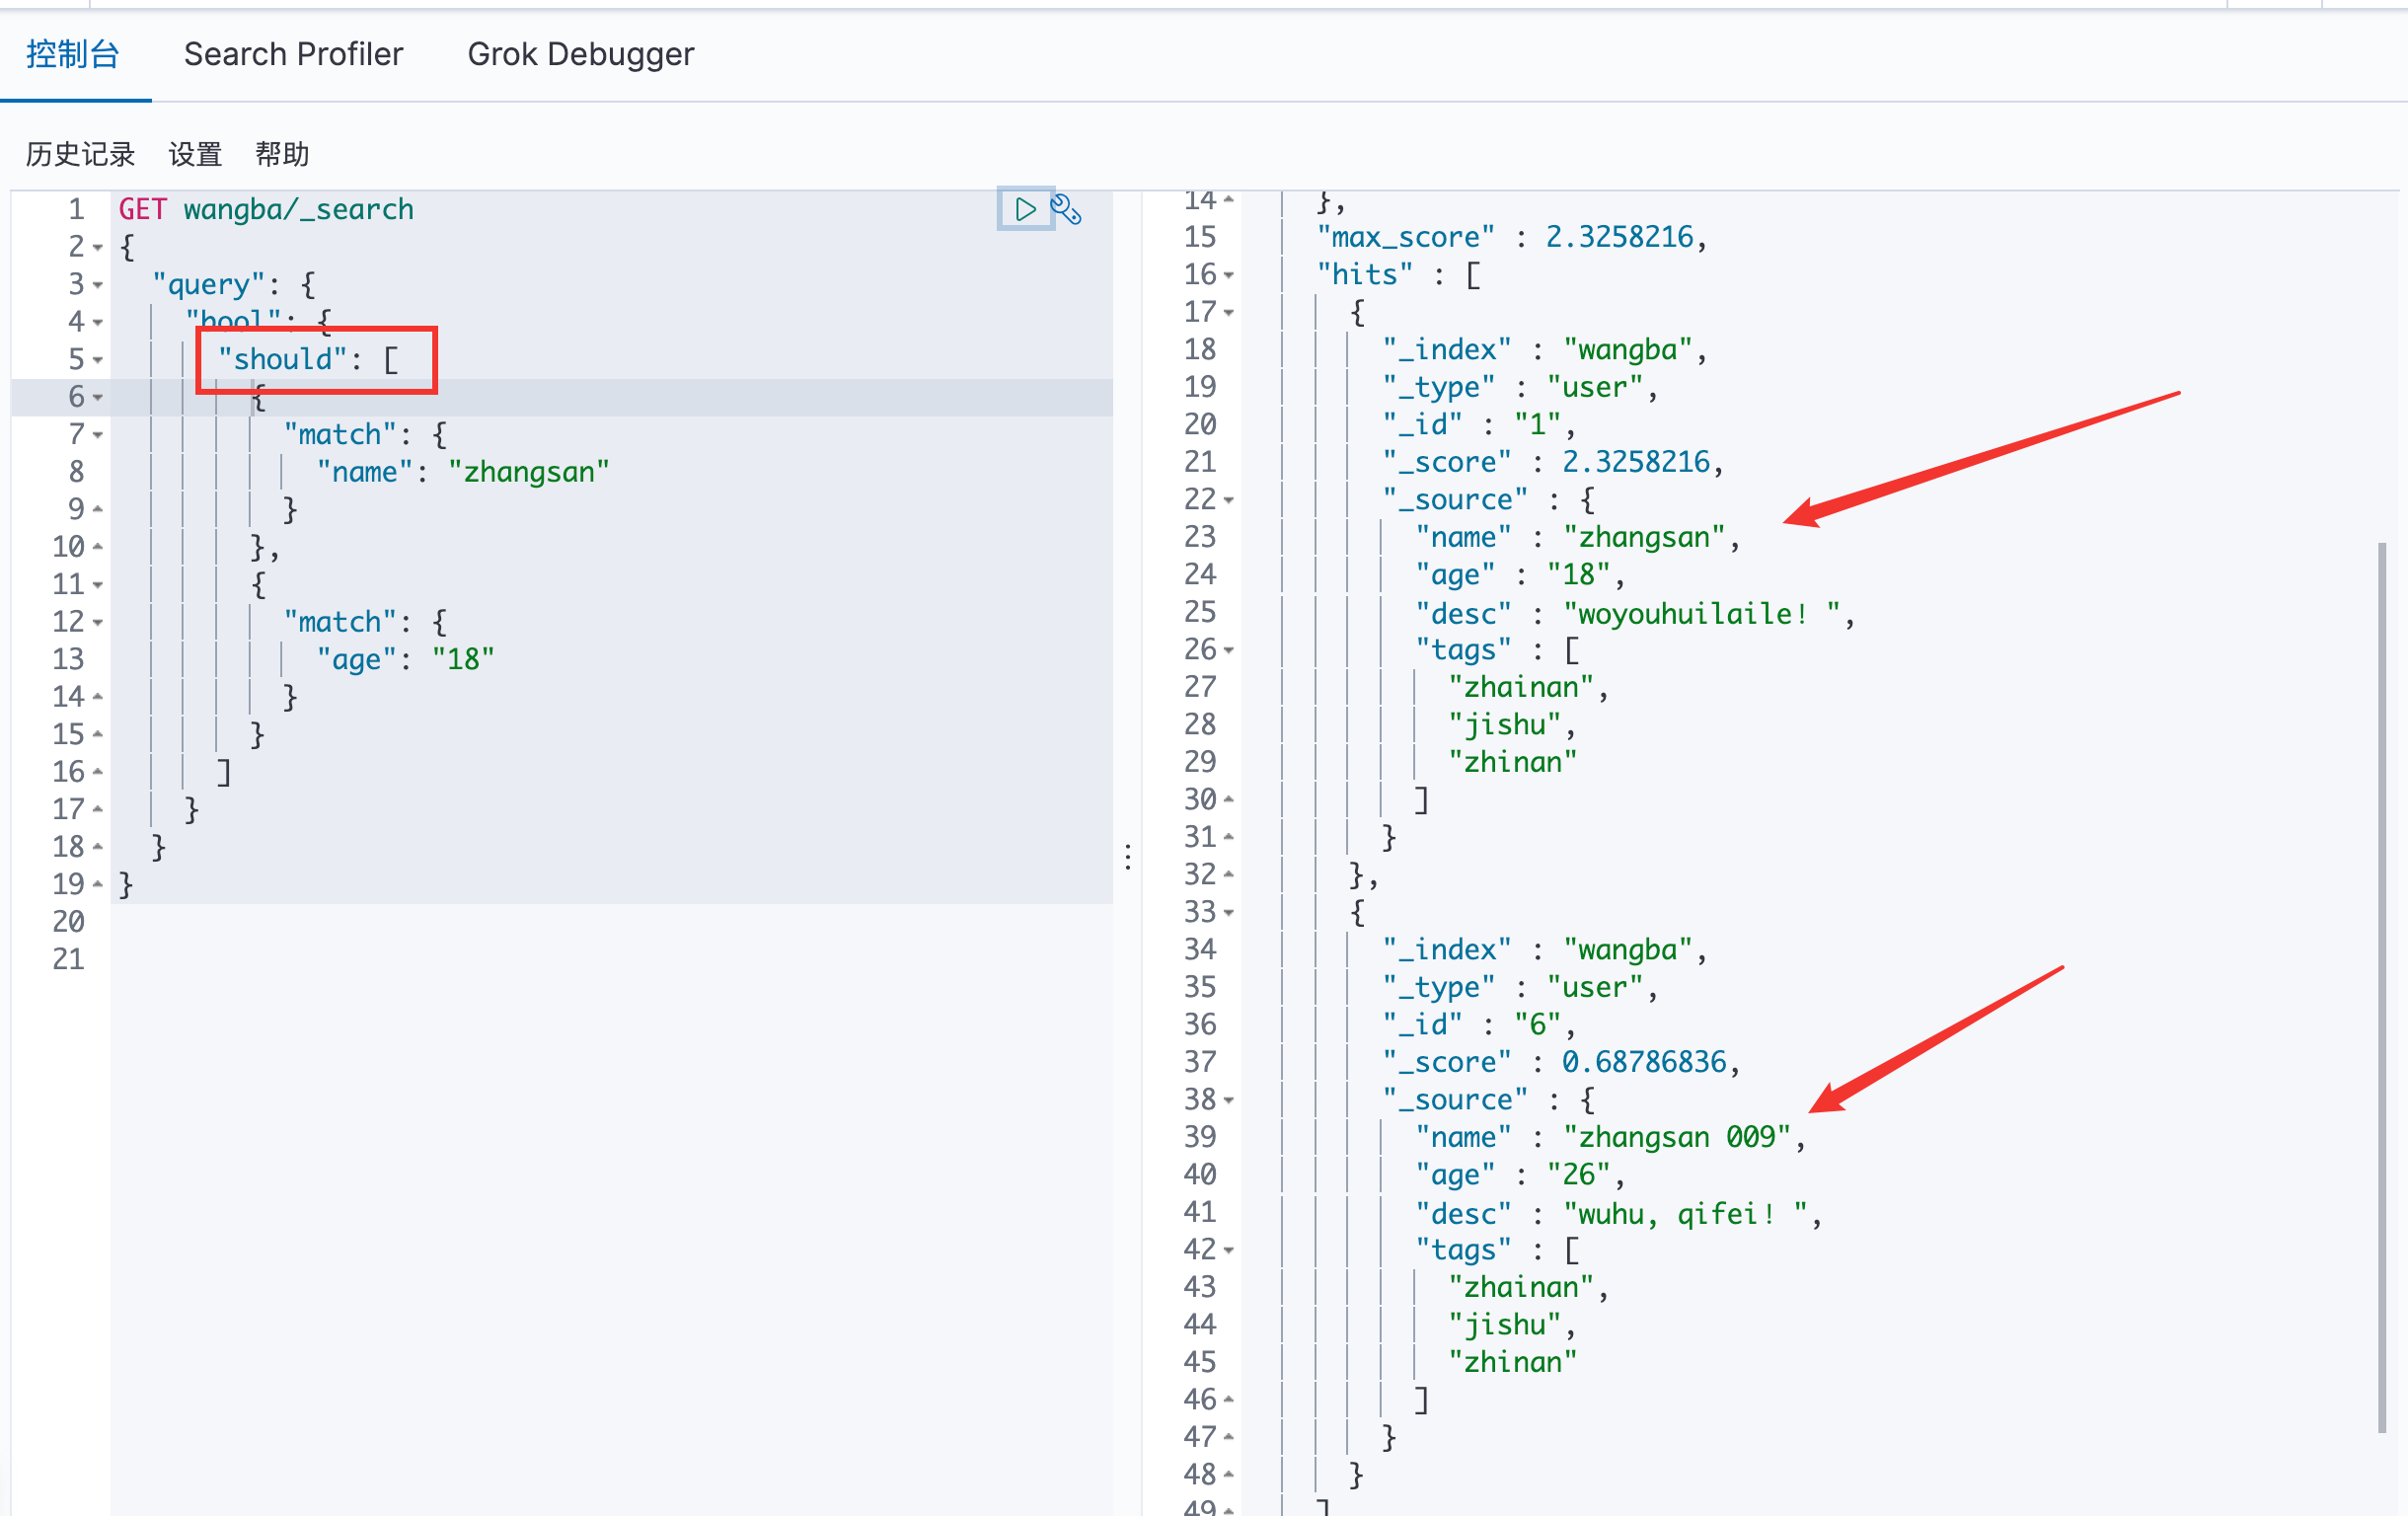The width and height of the screenshot is (2408, 1516).
Task: Run the query with the send request button
Action: [x=1024, y=209]
